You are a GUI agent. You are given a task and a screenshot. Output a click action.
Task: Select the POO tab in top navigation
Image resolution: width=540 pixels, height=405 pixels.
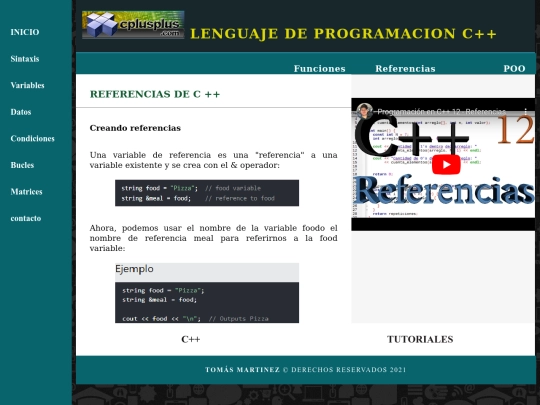click(x=514, y=69)
